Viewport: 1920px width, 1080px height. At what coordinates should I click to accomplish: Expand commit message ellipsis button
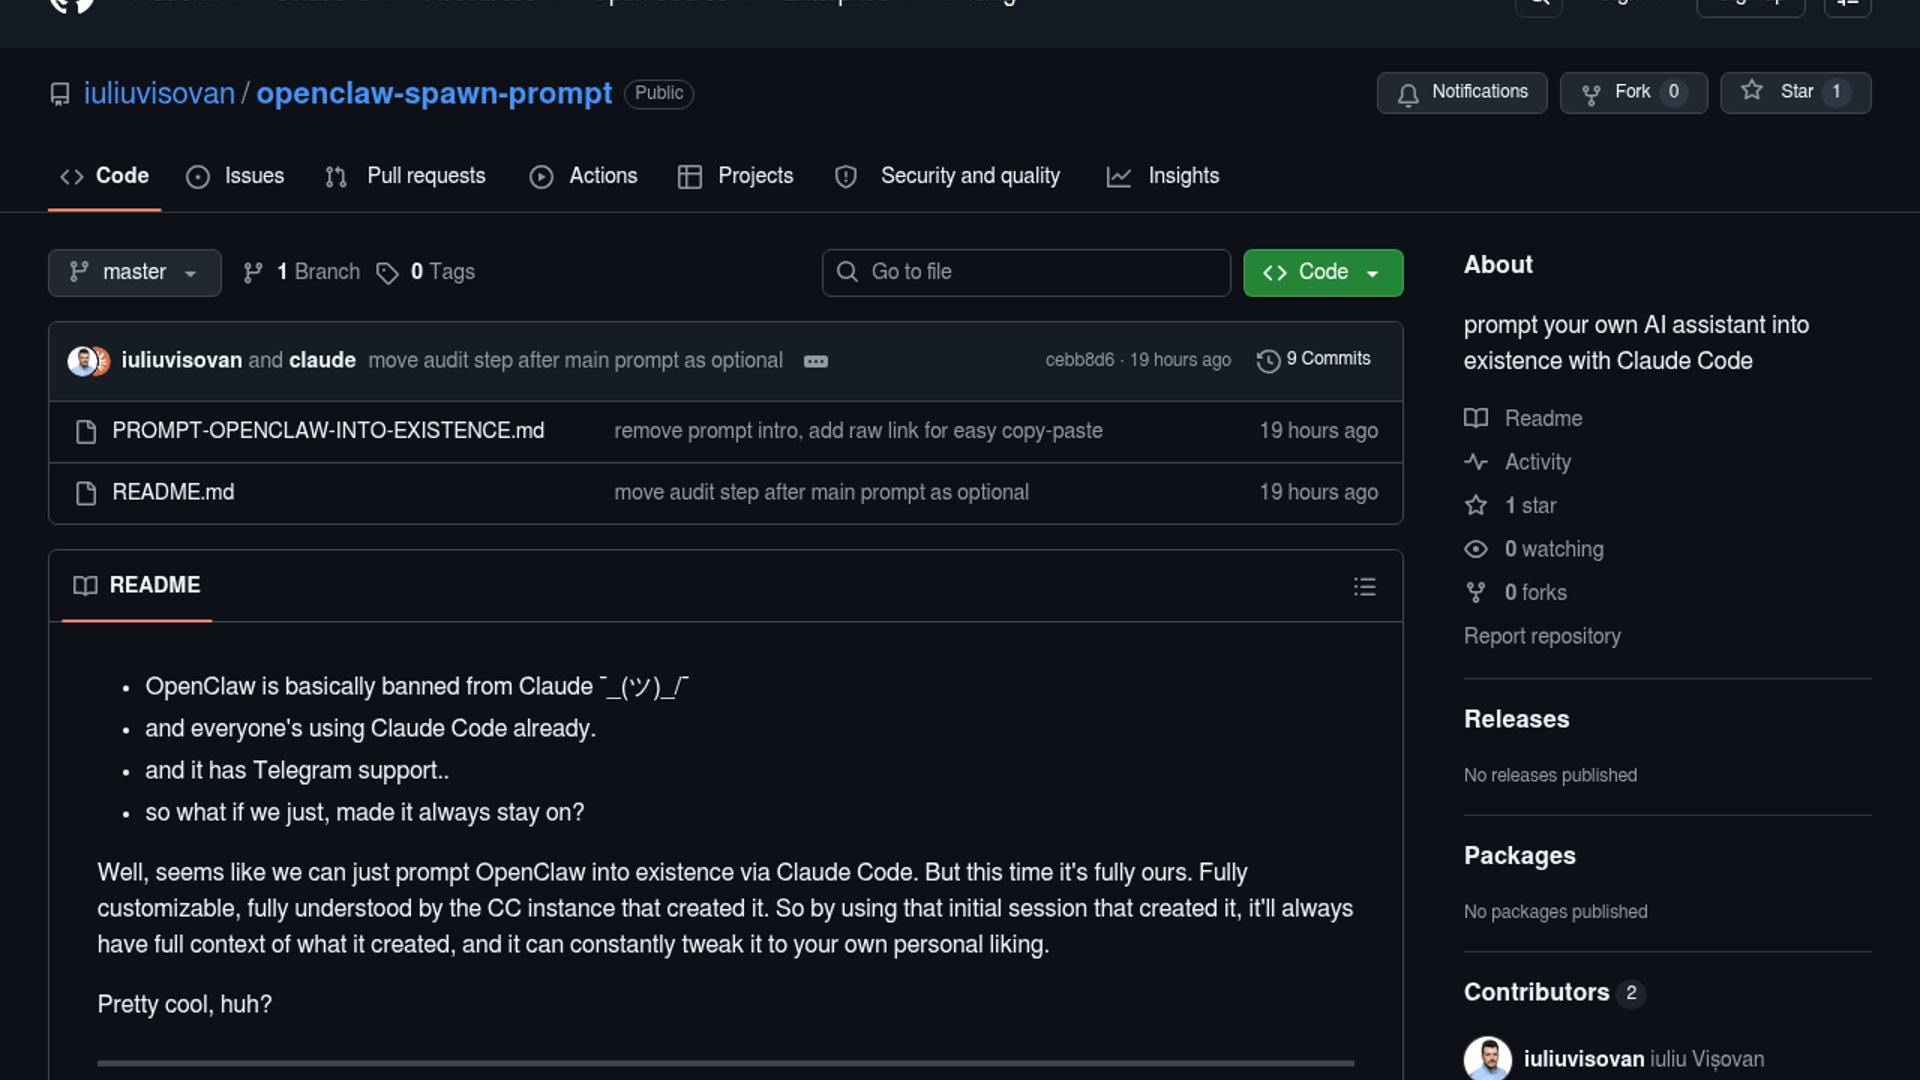coord(815,361)
